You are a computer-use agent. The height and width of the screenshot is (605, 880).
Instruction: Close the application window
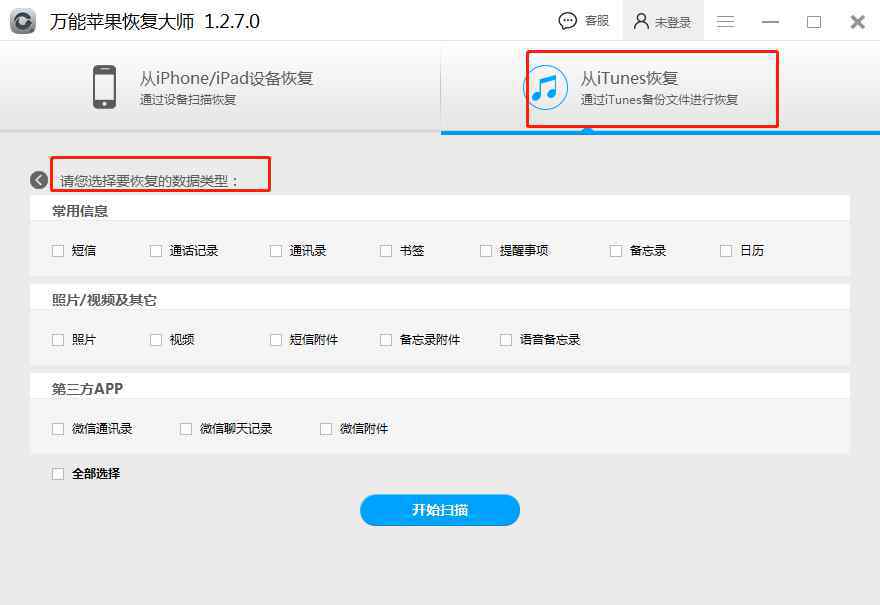click(x=857, y=22)
